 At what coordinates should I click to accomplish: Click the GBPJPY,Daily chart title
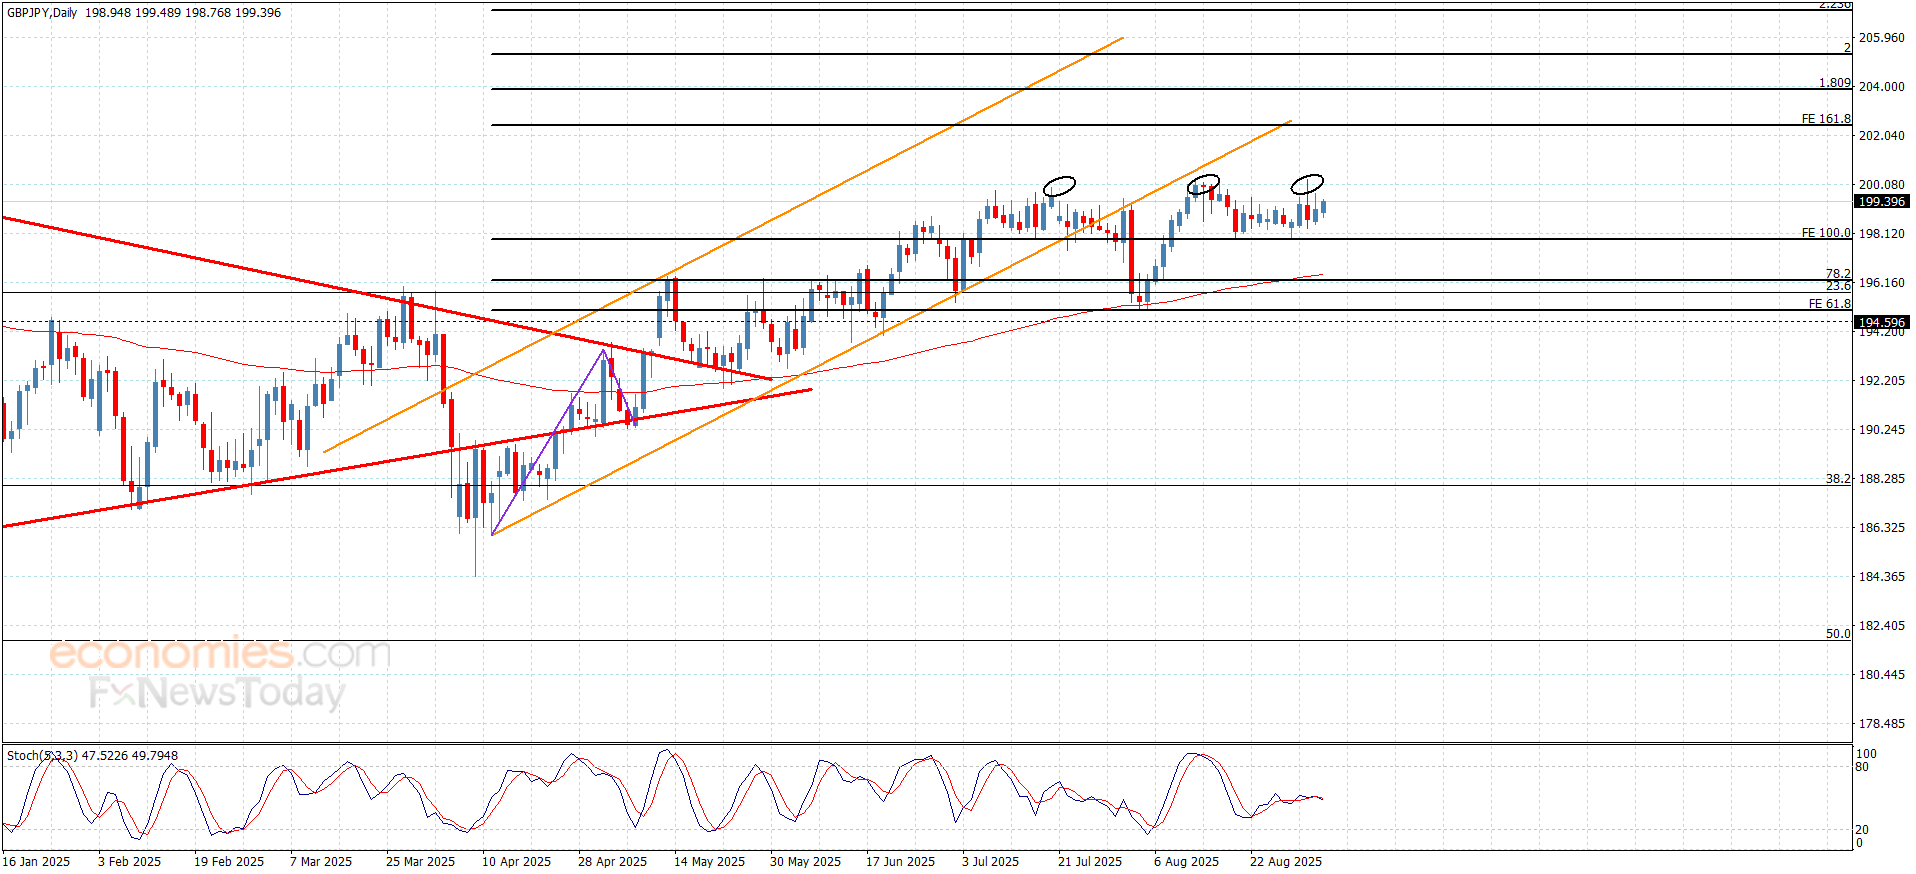pos(42,13)
